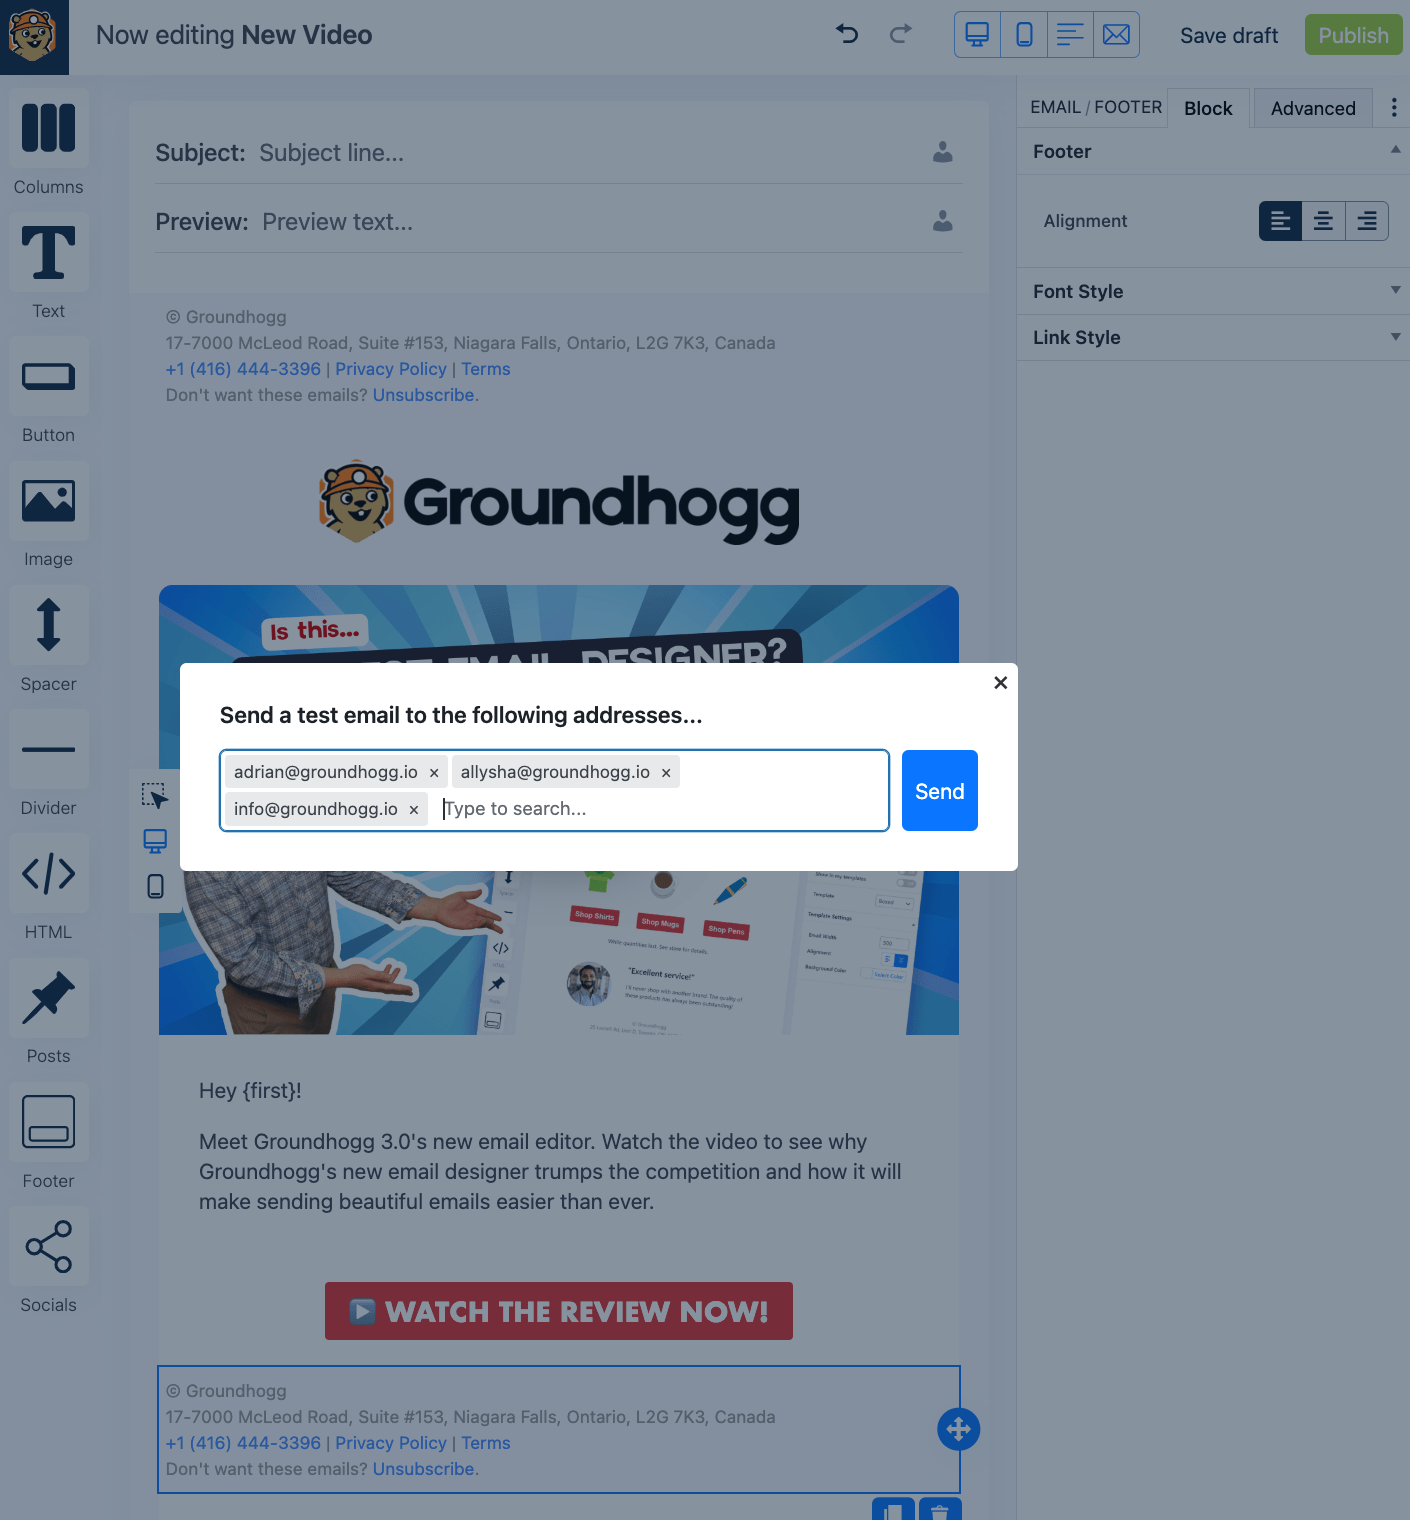
Task: Open replacements picker for Subject line
Action: pos(942,152)
